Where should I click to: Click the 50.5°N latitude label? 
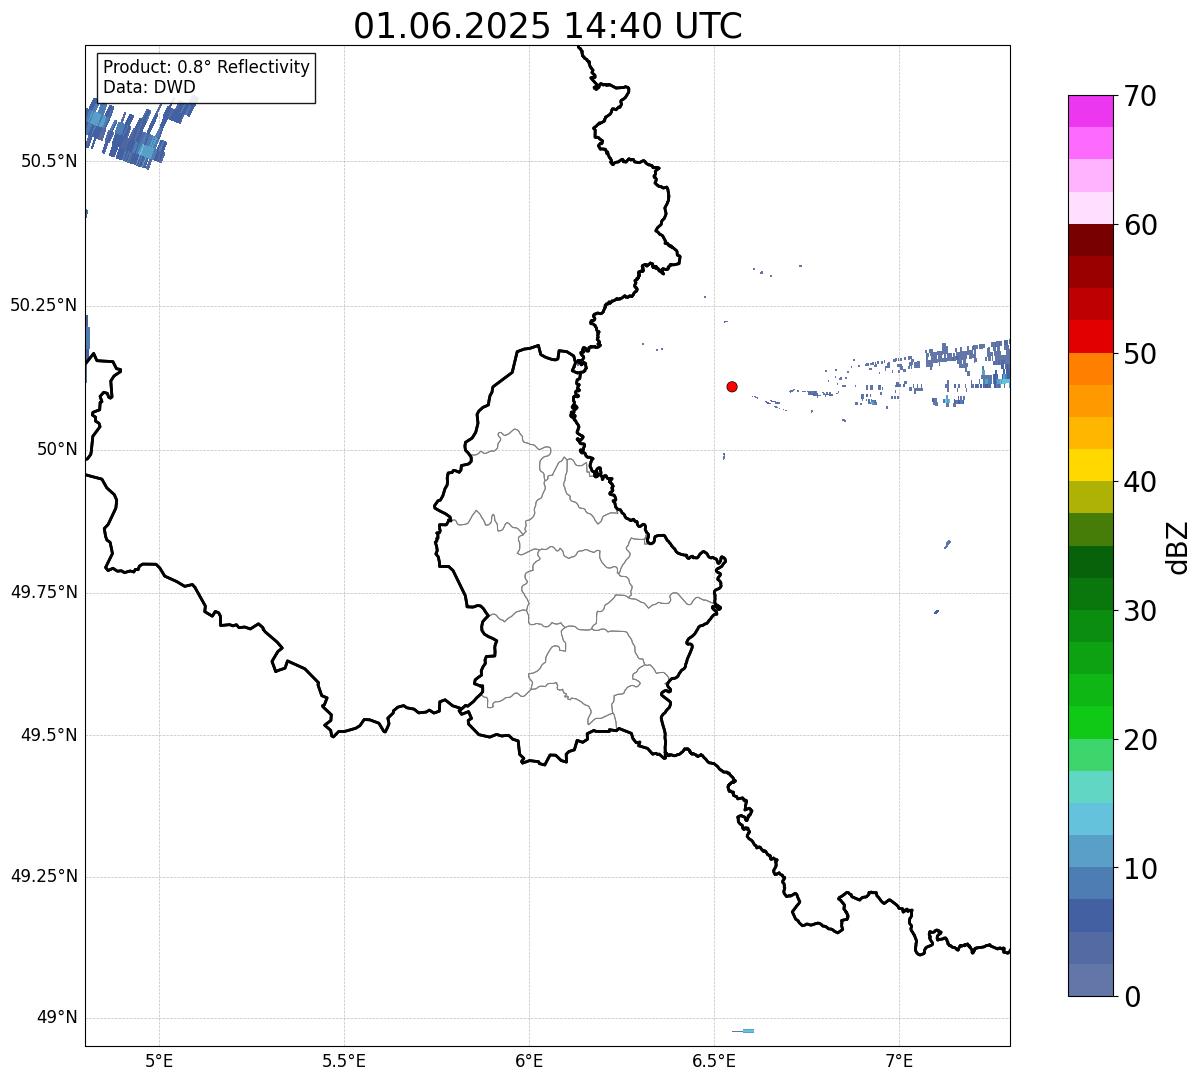(49, 161)
